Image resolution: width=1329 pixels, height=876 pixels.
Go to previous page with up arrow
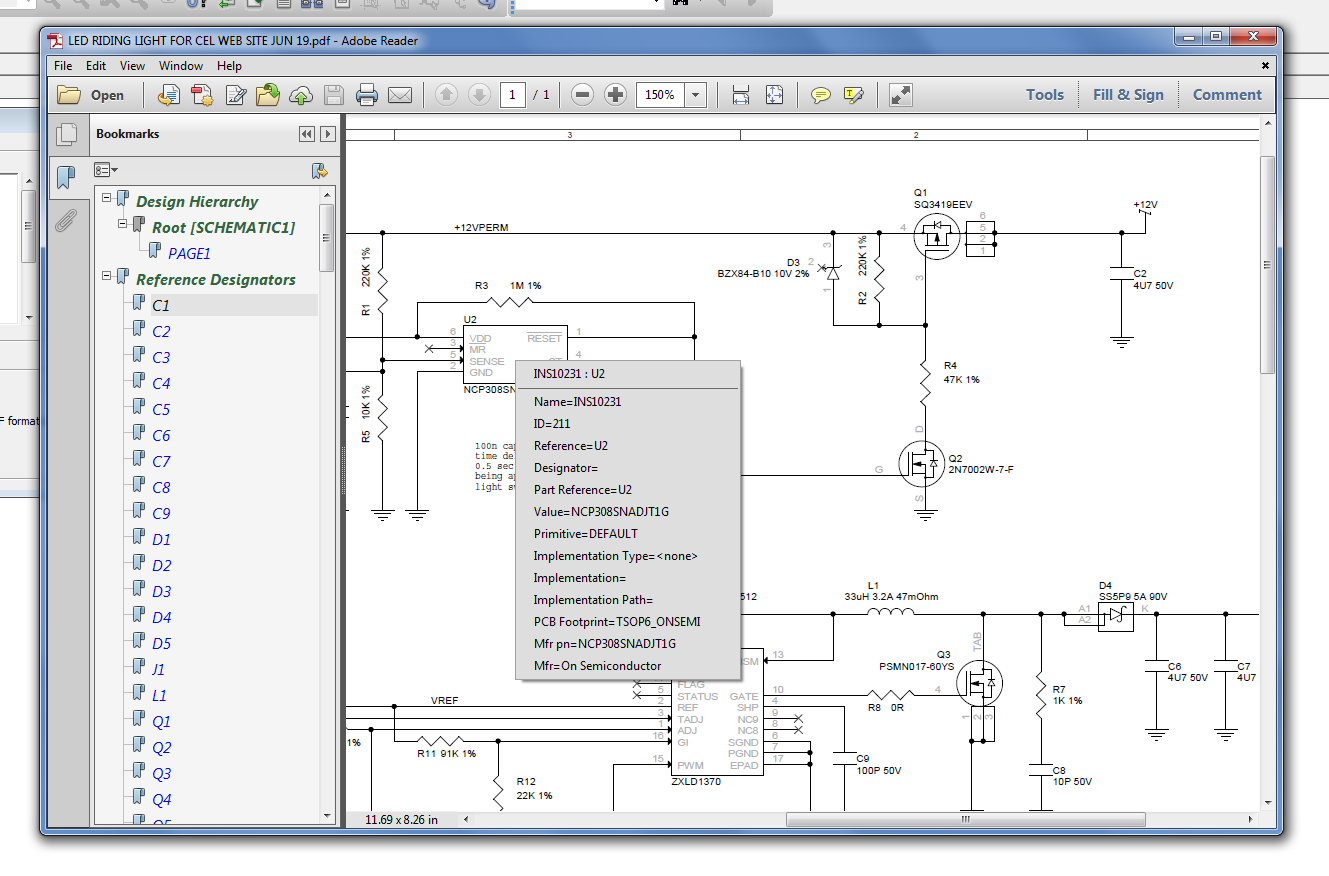point(446,95)
